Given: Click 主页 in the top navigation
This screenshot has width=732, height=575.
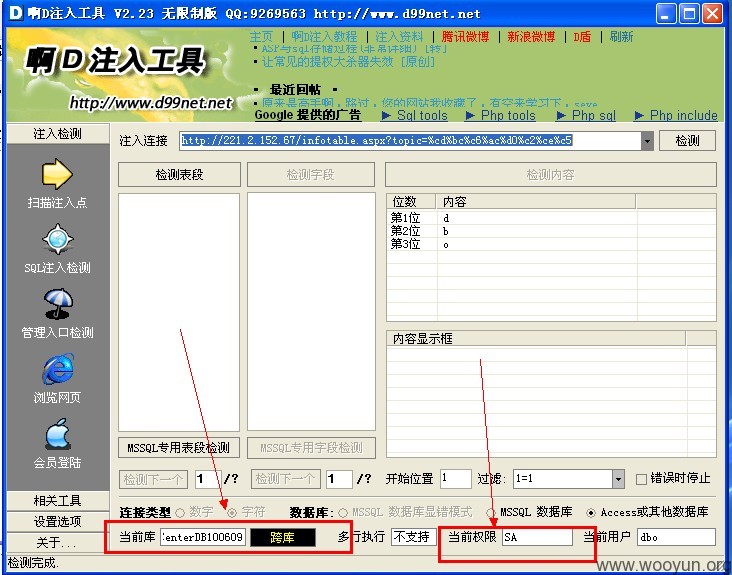Looking at the screenshot, I should pos(261,36).
